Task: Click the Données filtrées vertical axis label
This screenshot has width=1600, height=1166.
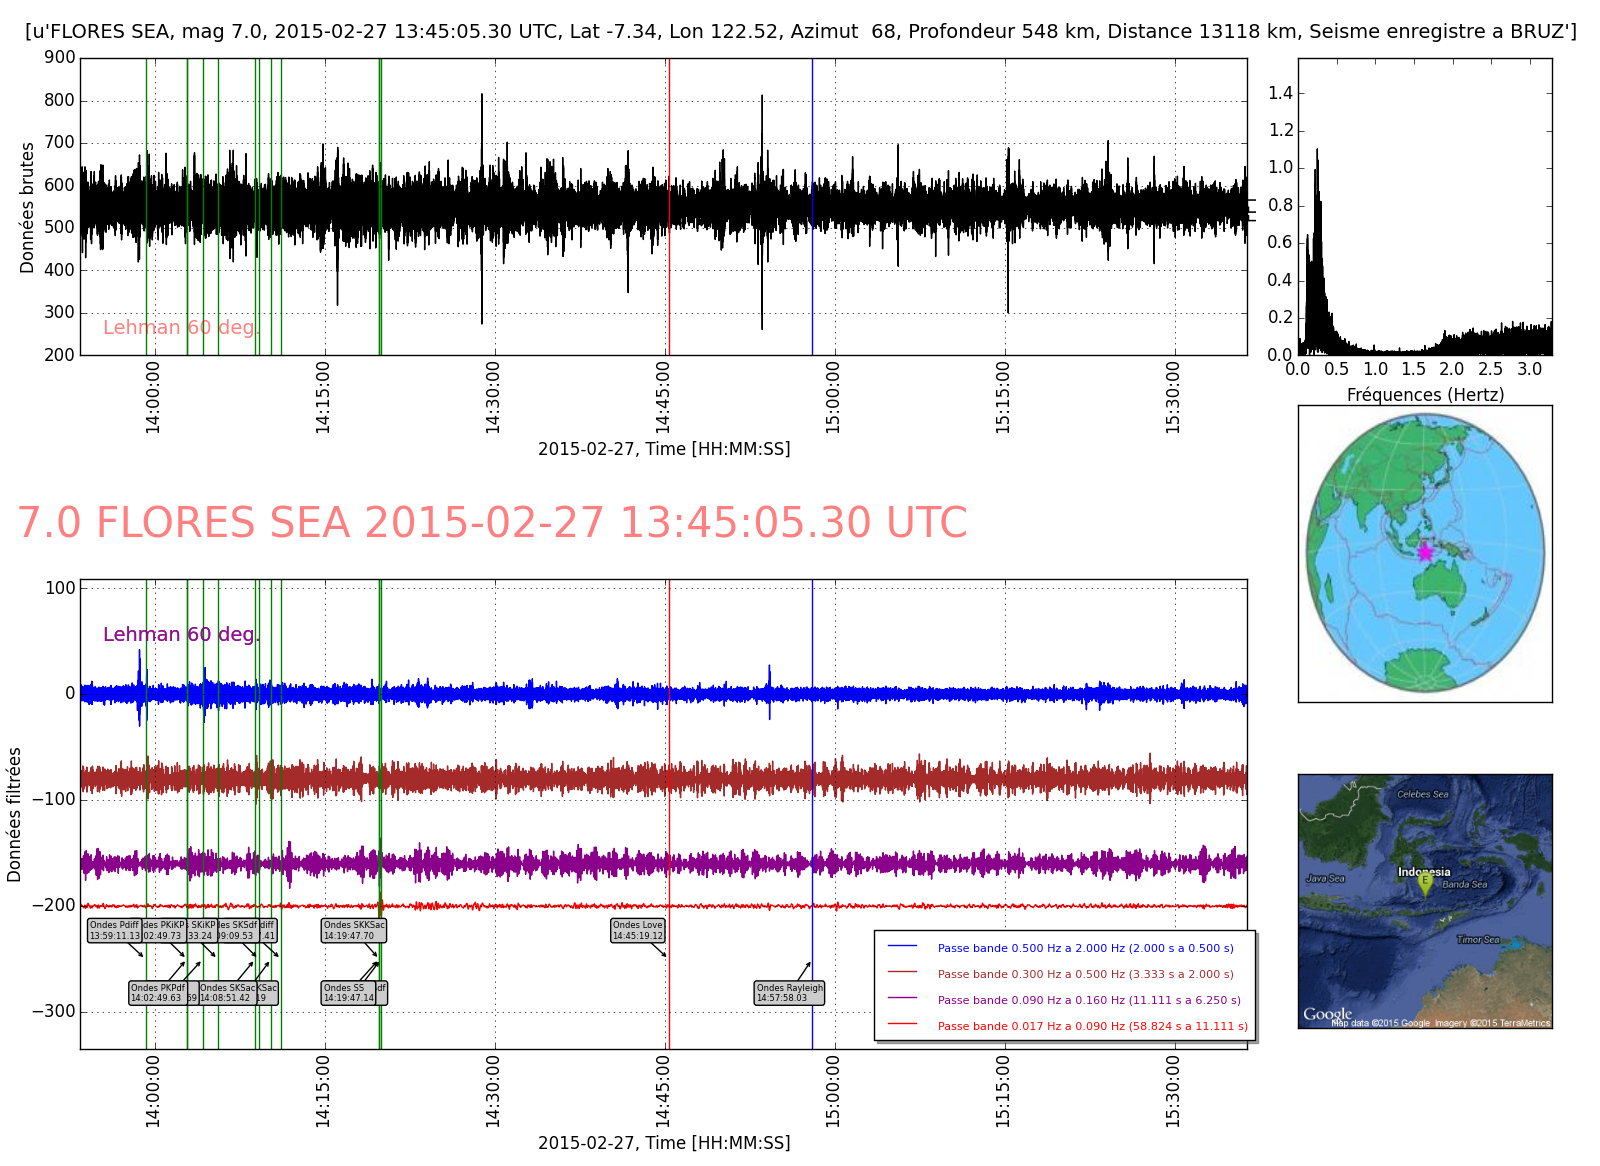Action: point(14,814)
